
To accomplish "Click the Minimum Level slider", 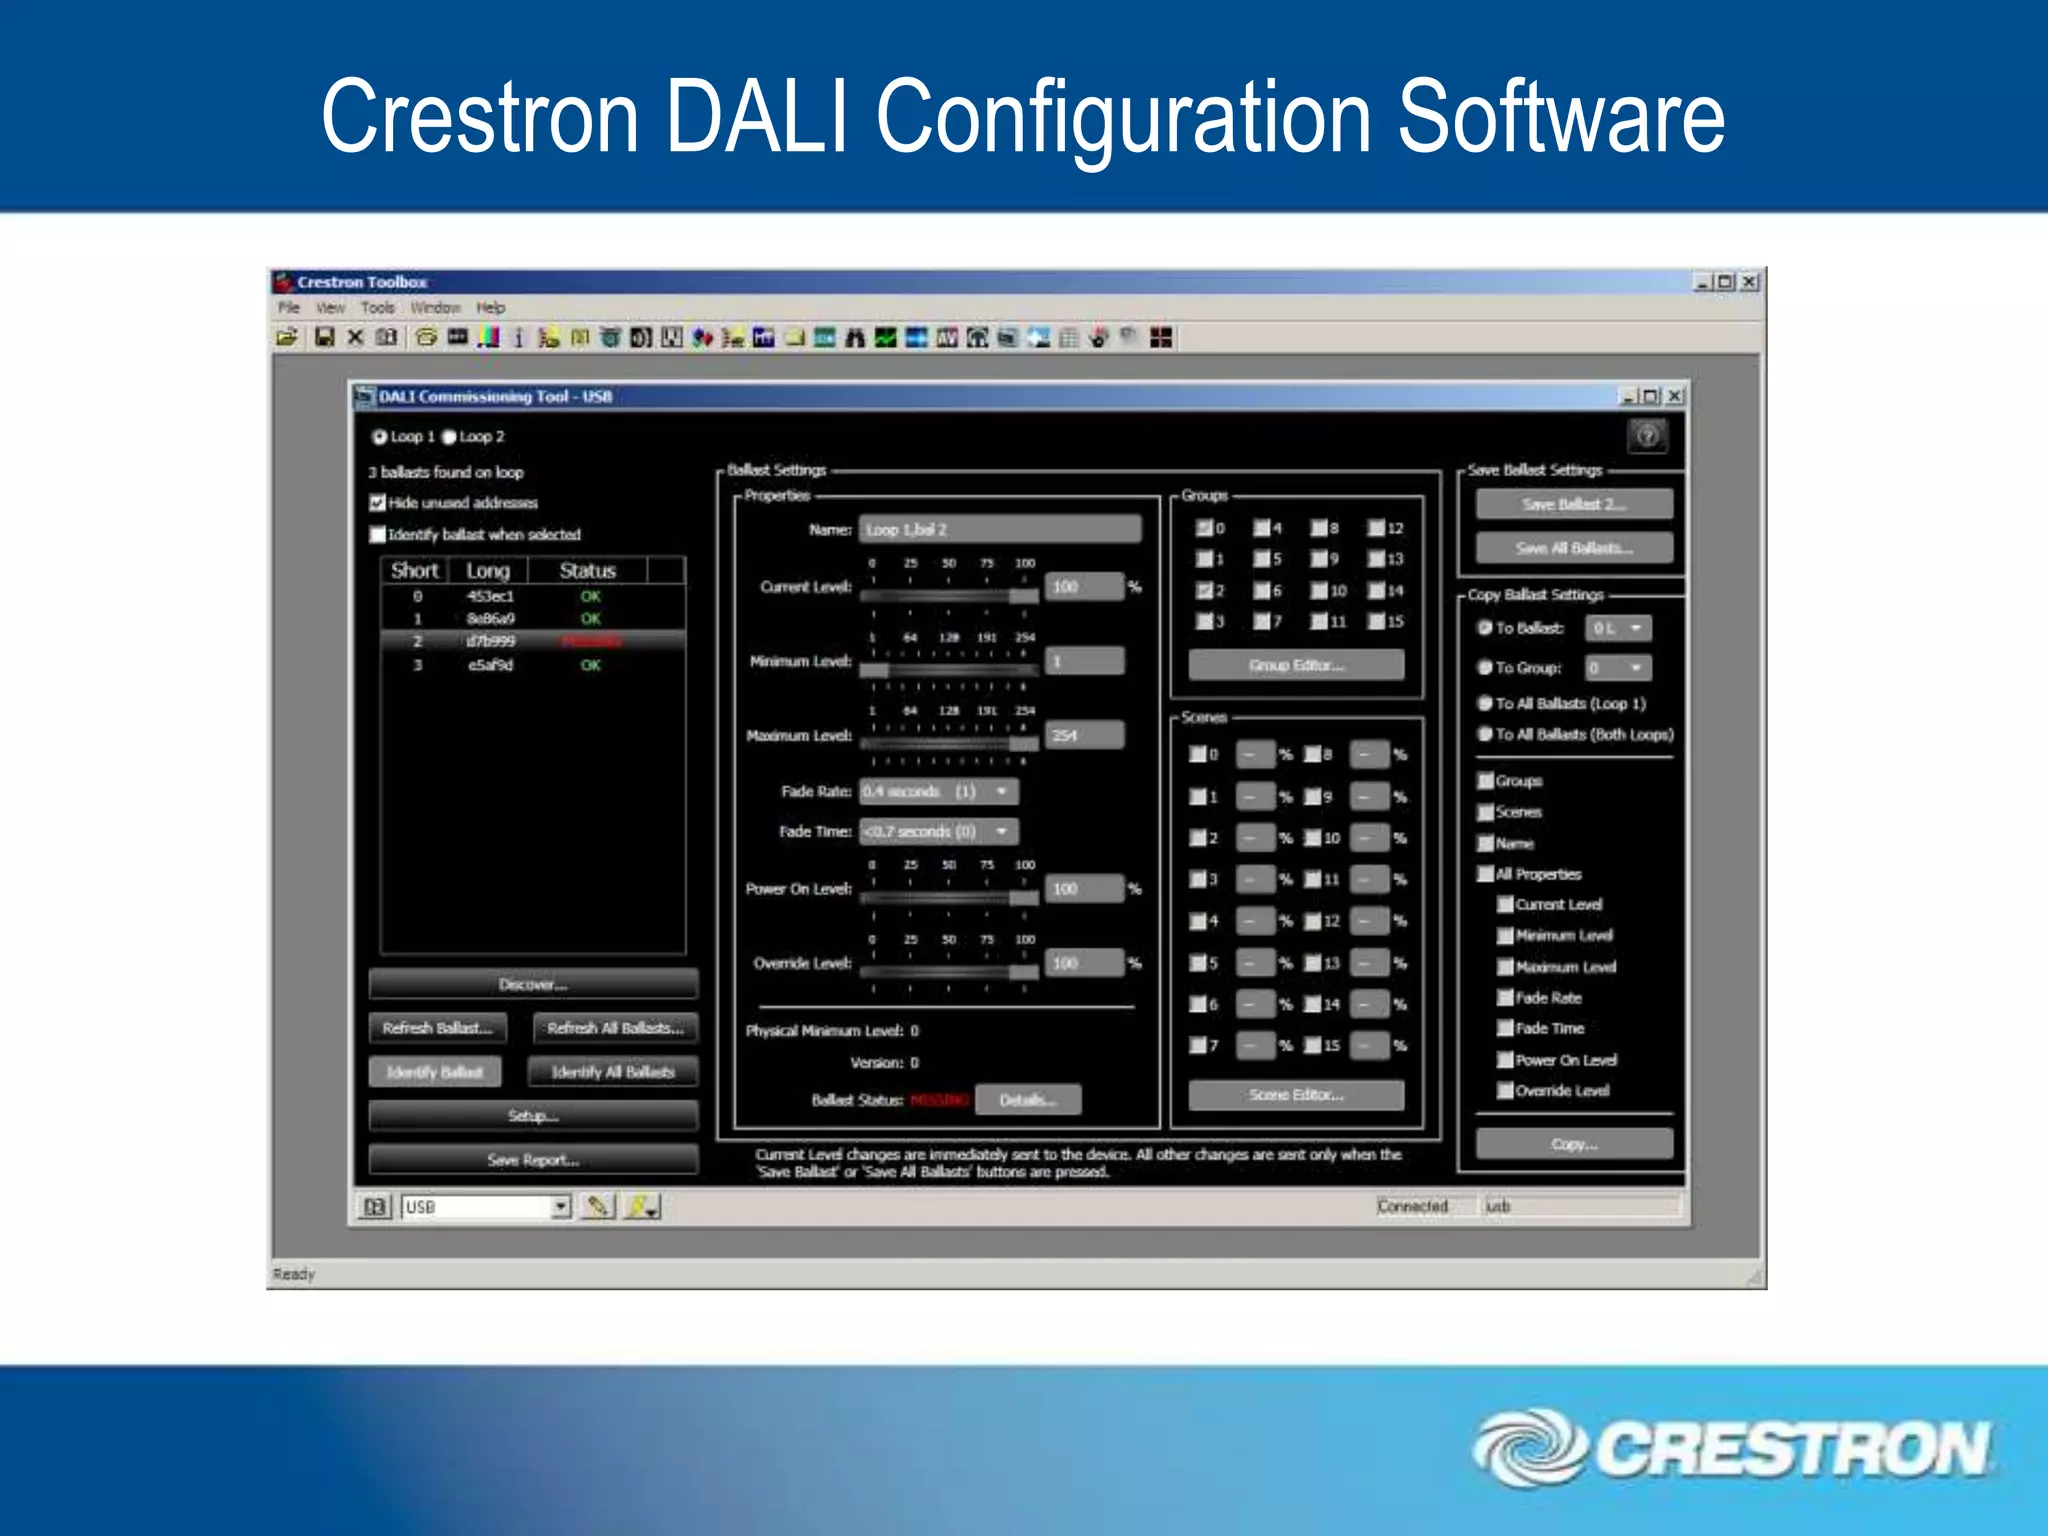I will [949, 668].
